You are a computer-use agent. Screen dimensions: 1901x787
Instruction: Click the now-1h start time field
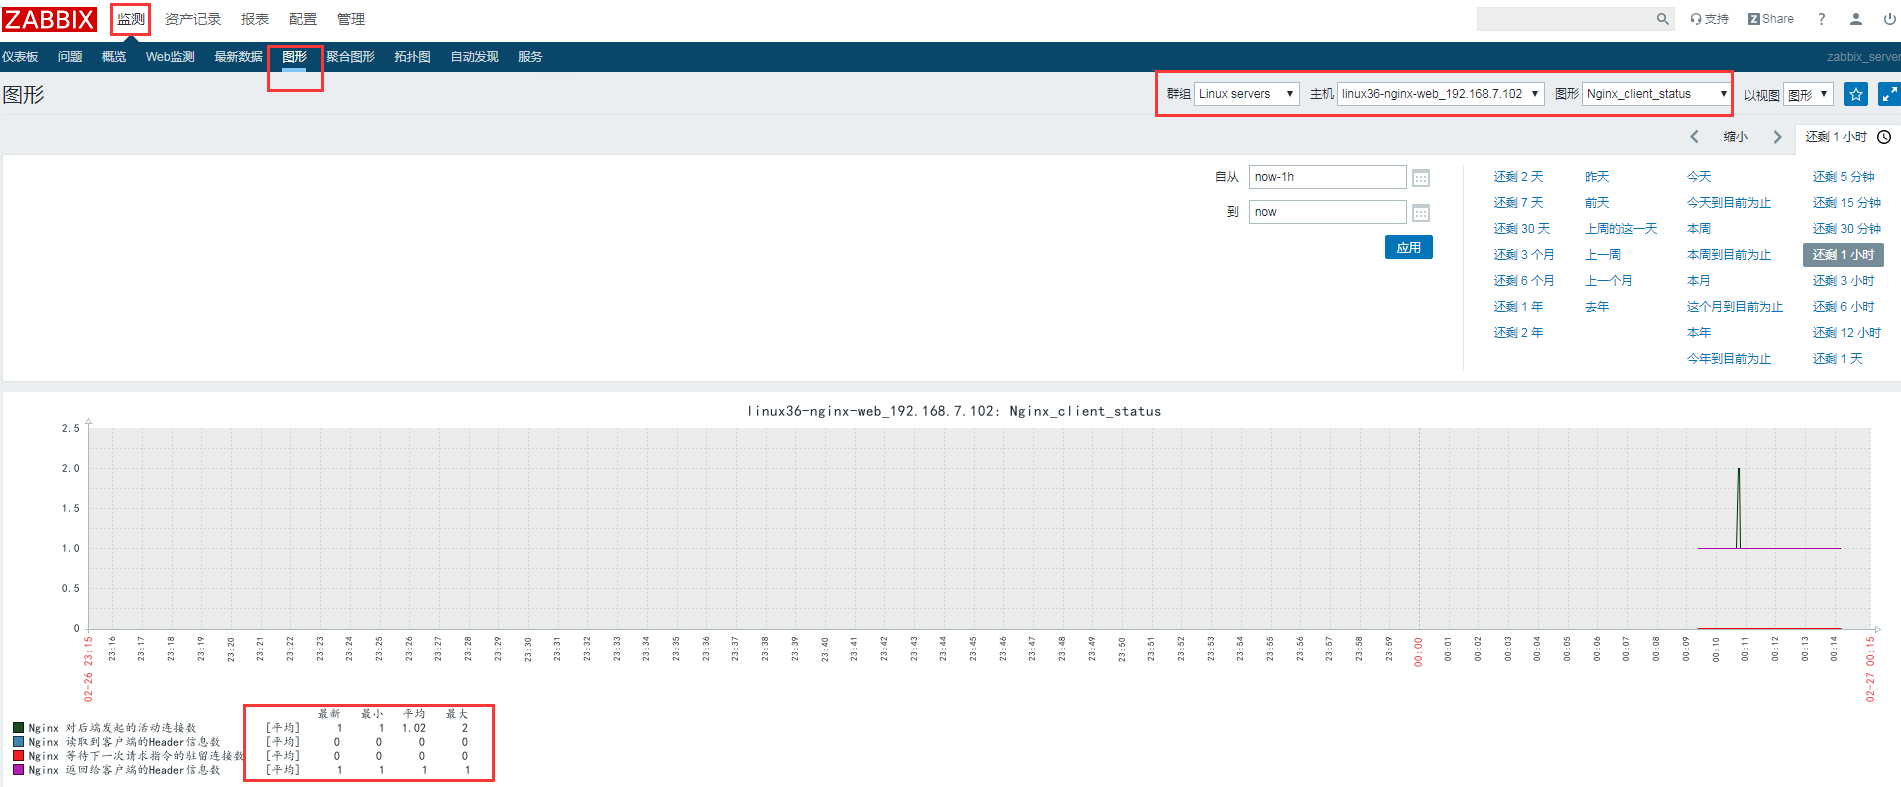point(1327,177)
